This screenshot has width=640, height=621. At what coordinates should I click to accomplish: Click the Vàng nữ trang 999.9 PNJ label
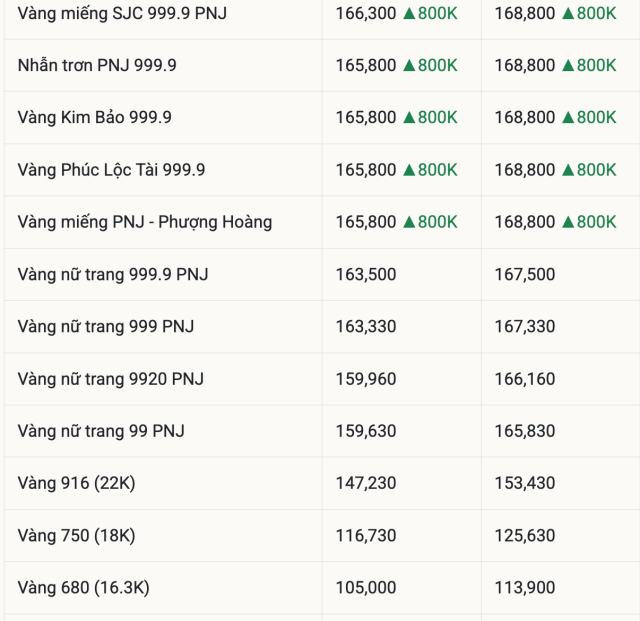pos(113,274)
